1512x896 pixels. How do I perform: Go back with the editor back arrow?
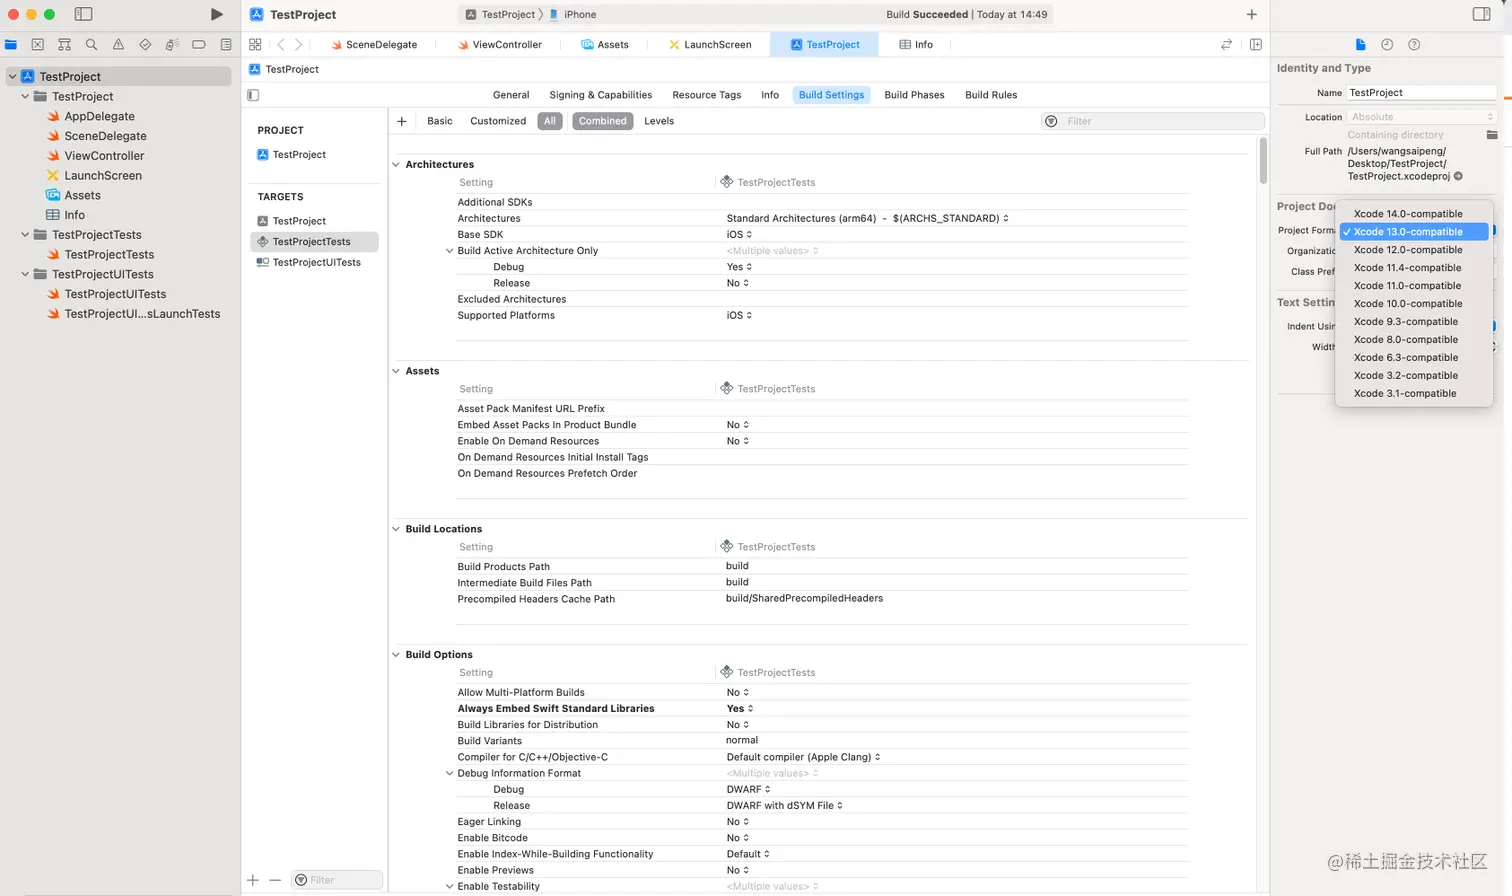[281, 44]
